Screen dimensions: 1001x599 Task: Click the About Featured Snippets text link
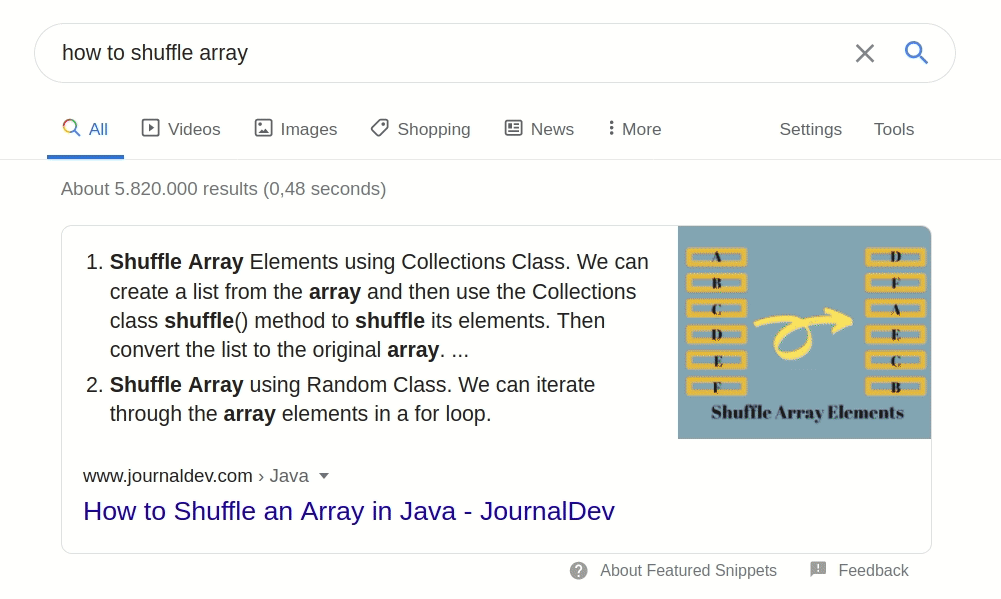point(688,571)
